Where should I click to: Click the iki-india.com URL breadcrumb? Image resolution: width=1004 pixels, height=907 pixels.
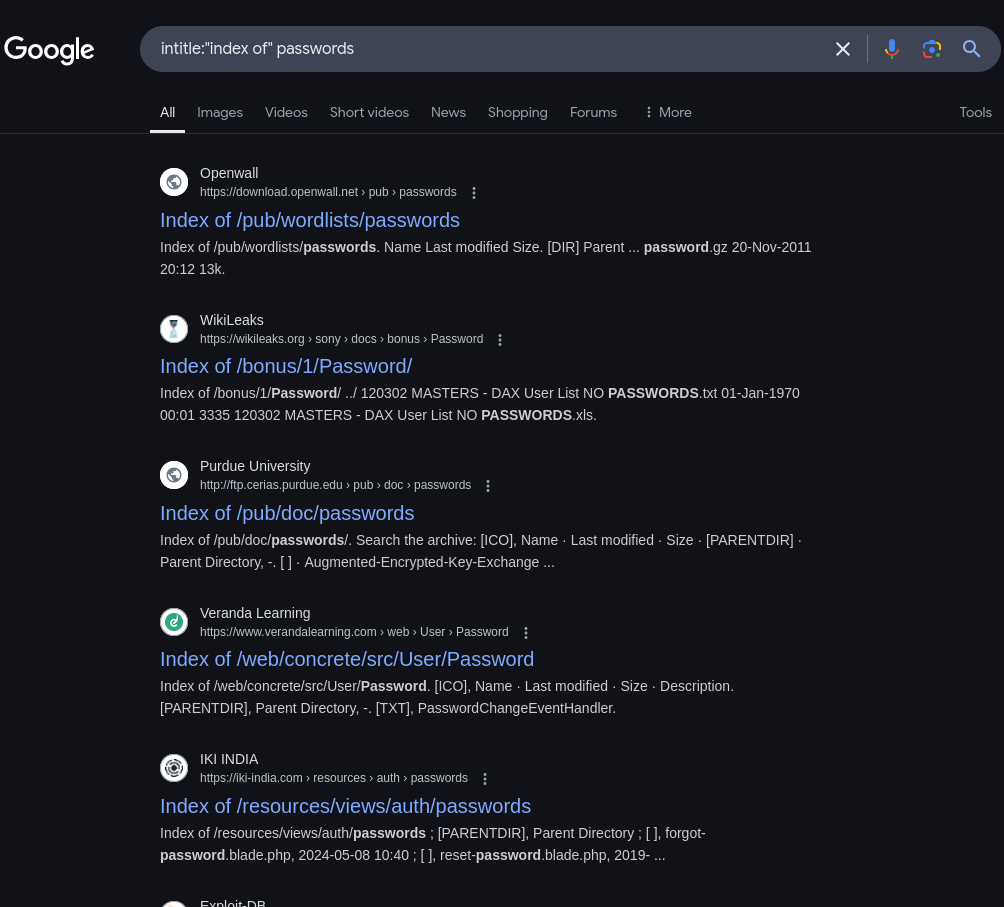(x=334, y=778)
